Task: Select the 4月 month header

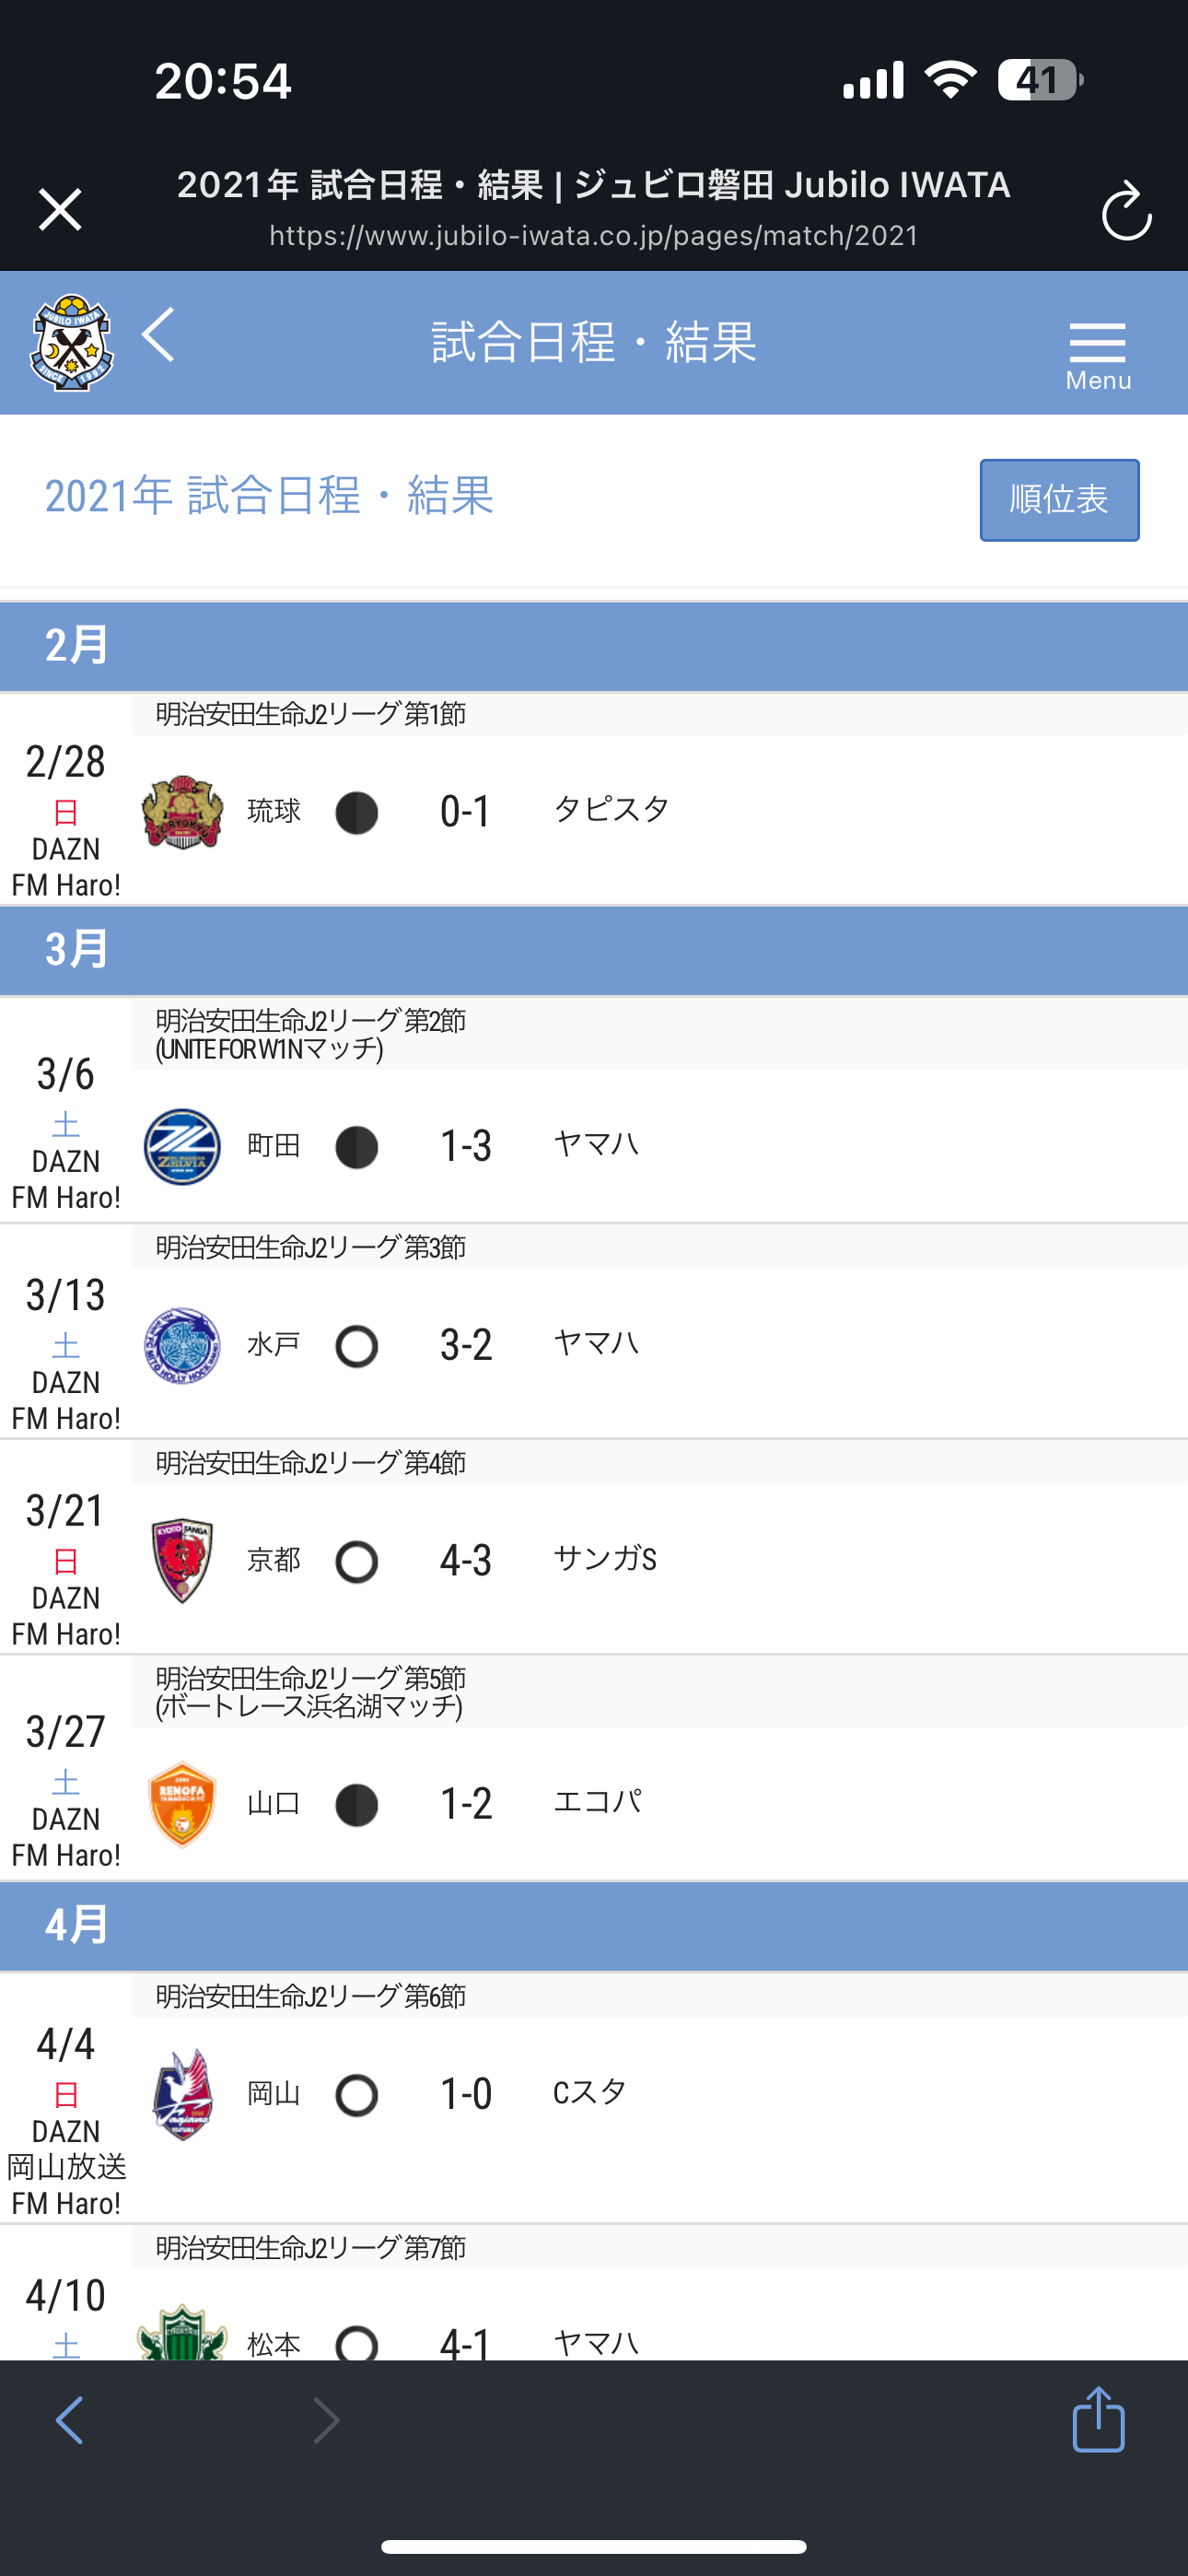Action: 594,1925
